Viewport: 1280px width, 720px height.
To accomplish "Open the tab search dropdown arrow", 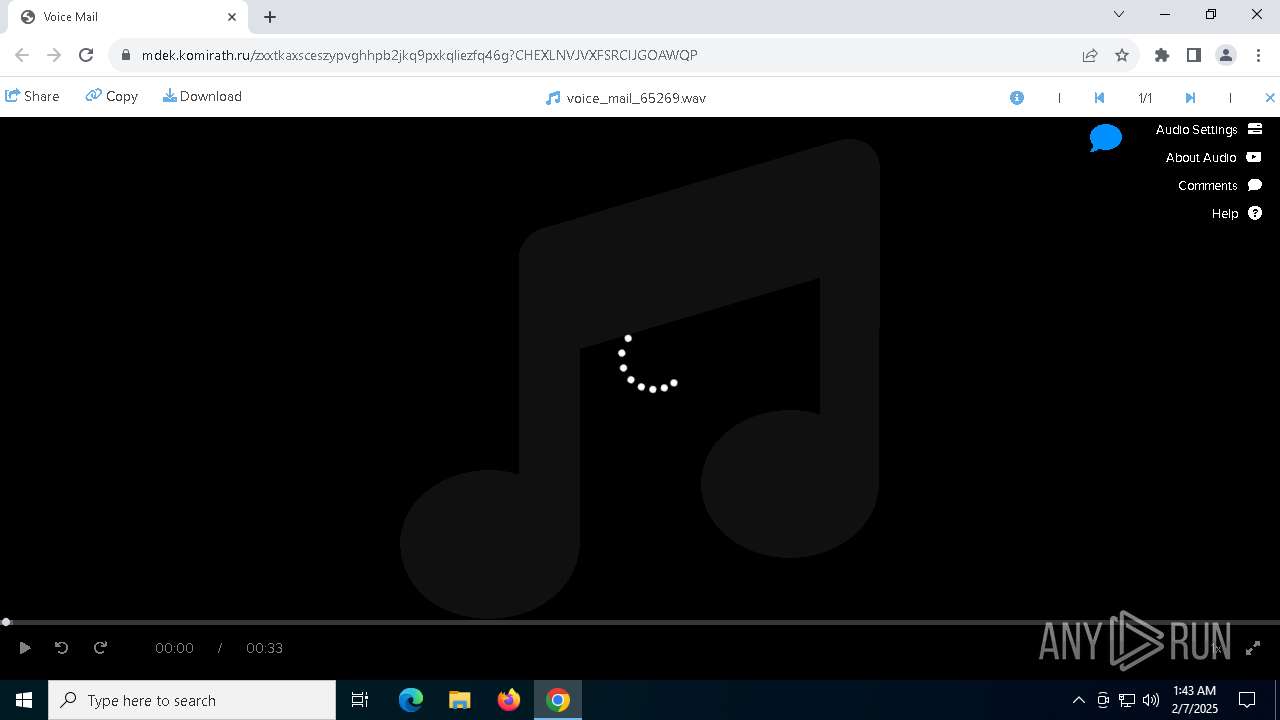I will pos(1119,14).
